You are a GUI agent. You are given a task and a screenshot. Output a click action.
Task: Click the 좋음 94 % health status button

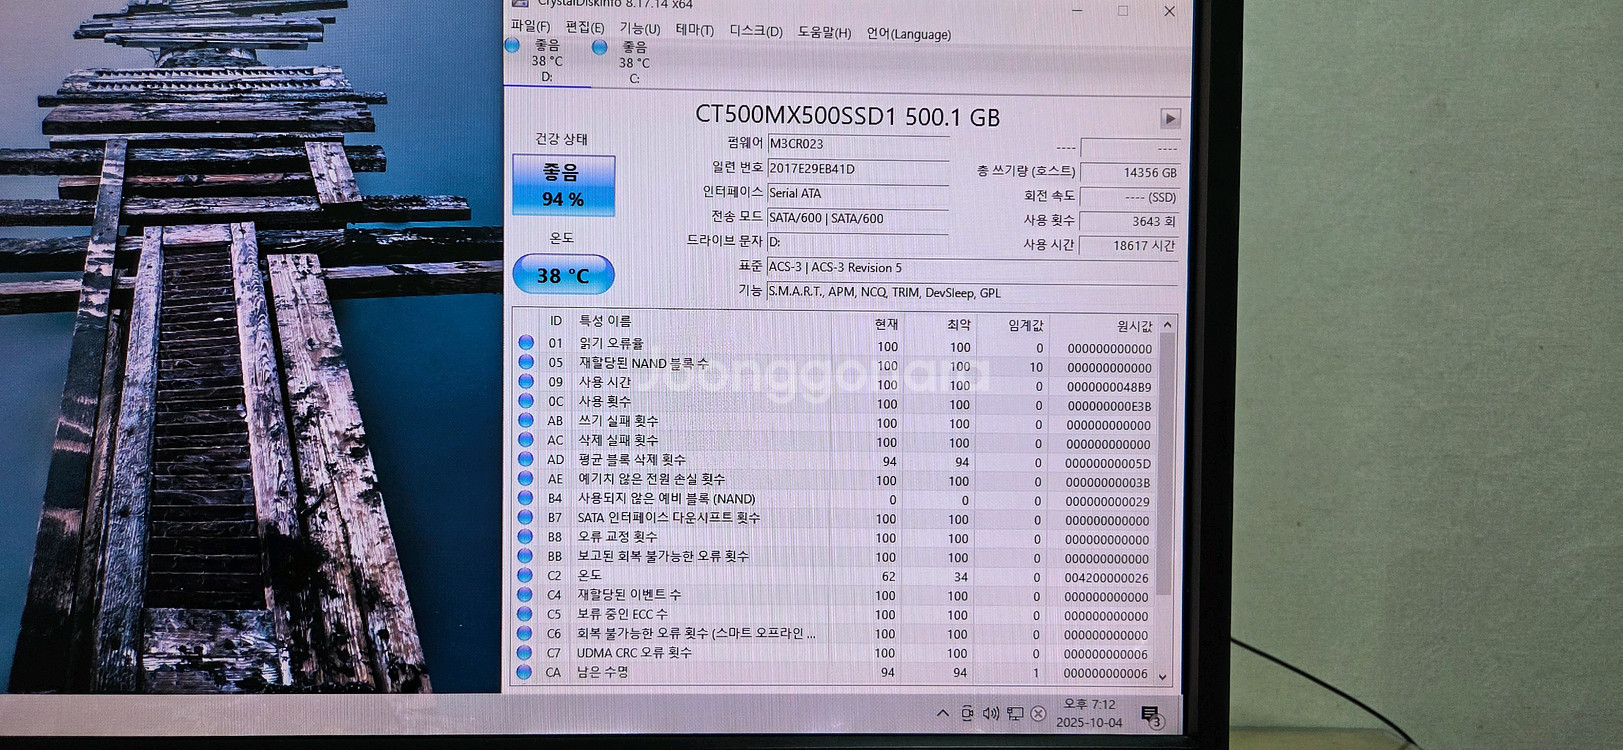[563, 186]
